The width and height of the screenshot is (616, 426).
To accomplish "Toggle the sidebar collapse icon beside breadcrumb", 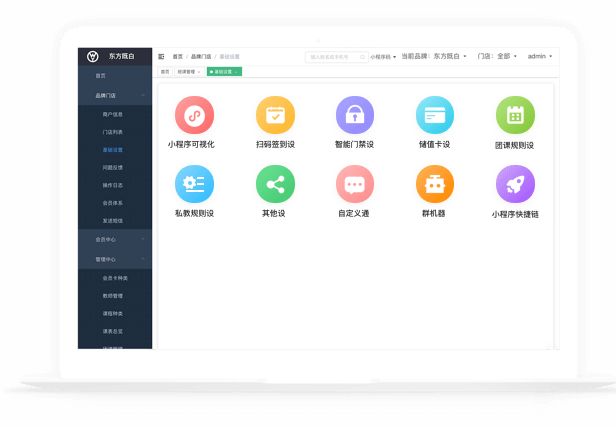I will pyautogui.click(x=162, y=57).
